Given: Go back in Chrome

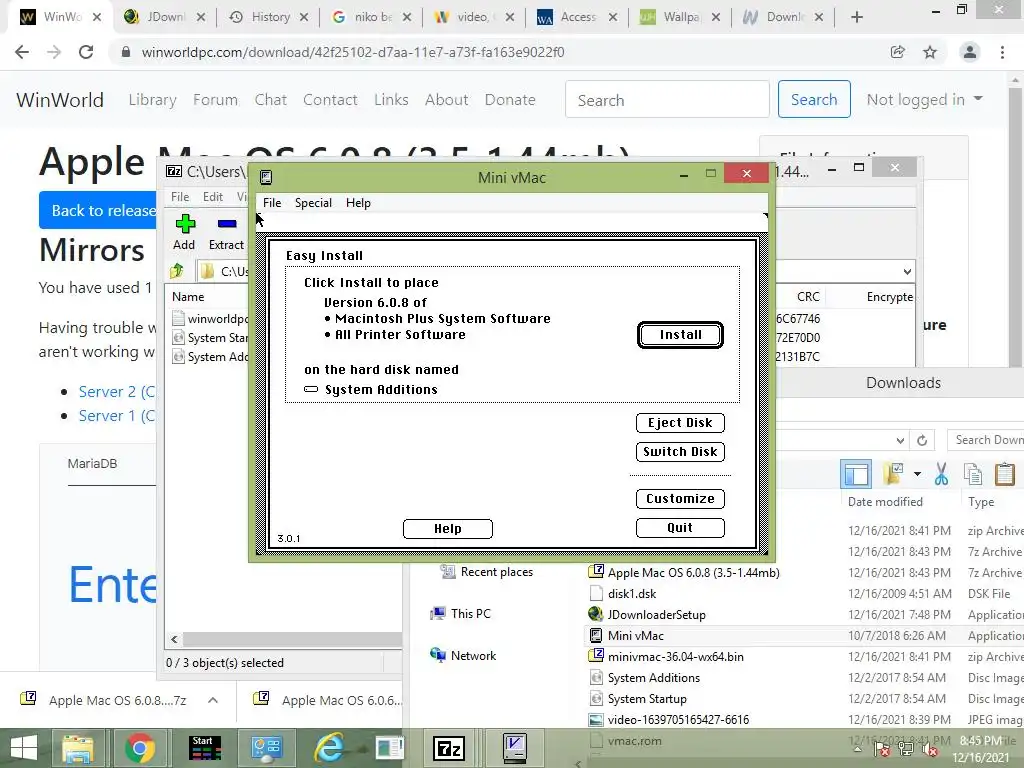Looking at the screenshot, I should [x=22, y=52].
